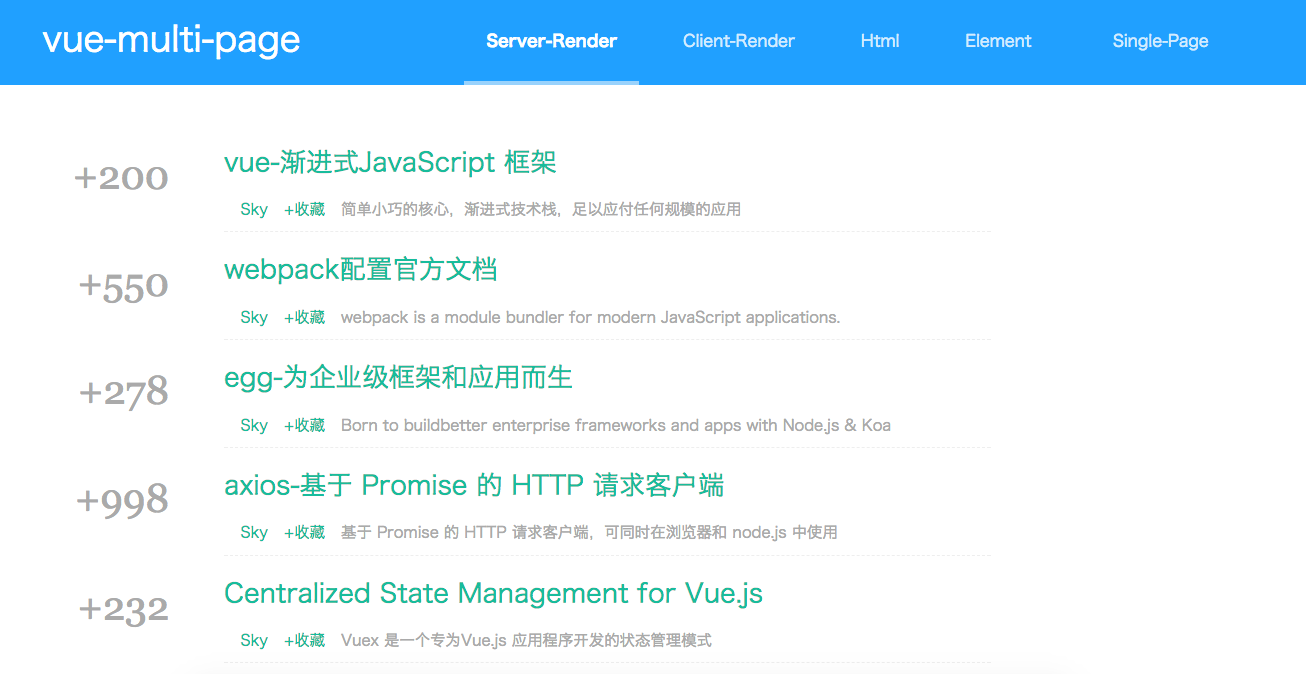Click +收藏 for the Vuex article
This screenshot has width=1306, height=674.
(x=304, y=640)
